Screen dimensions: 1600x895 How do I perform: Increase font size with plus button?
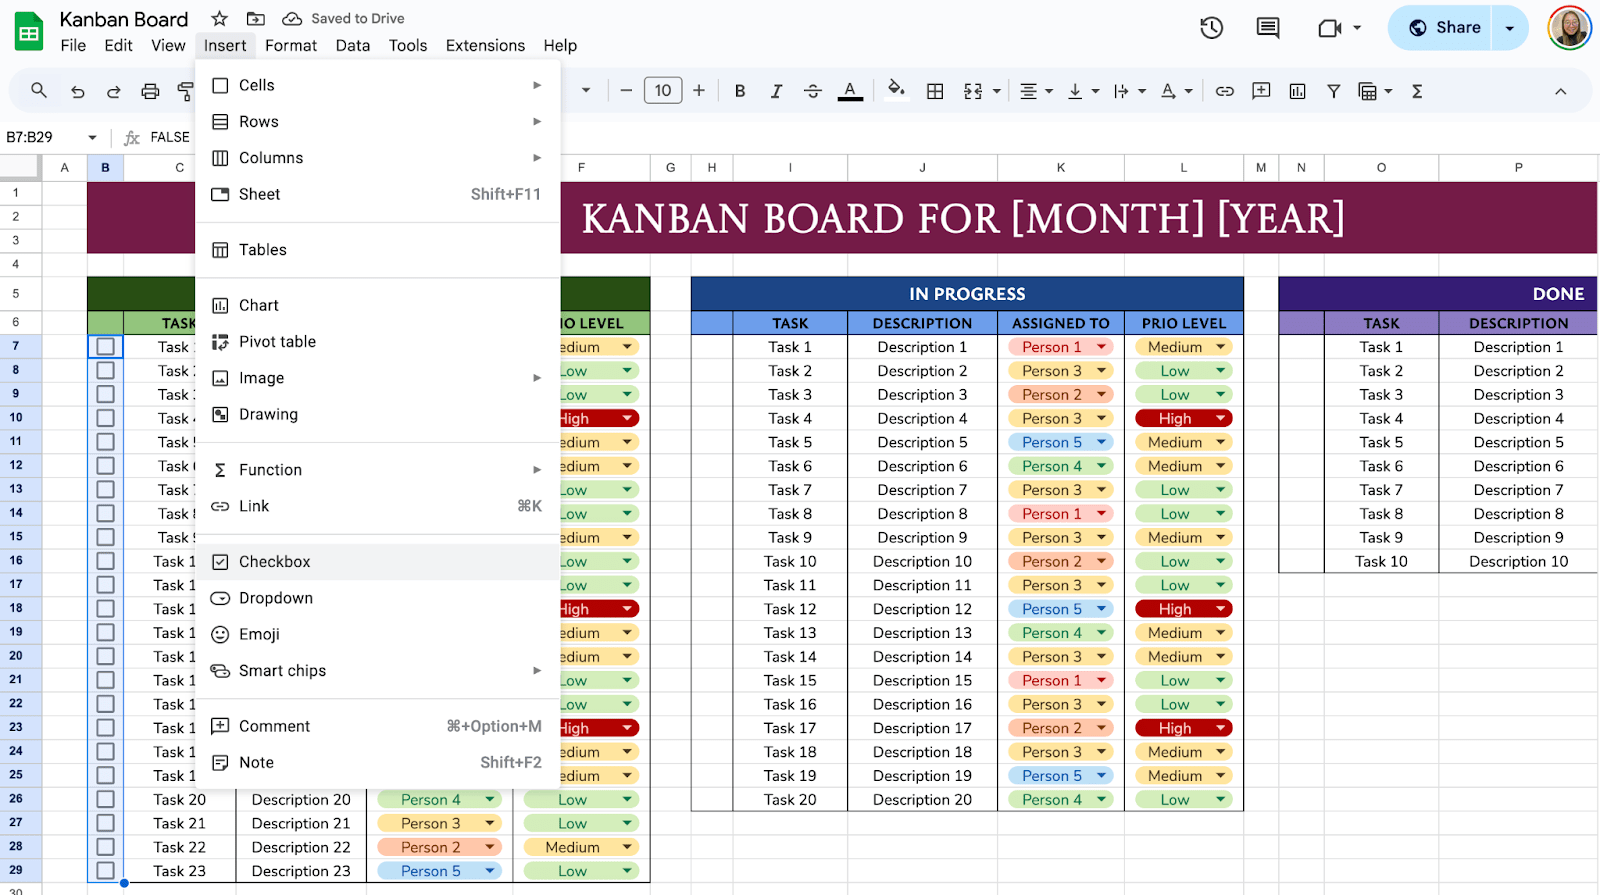pyautogui.click(x=699, y=91)
